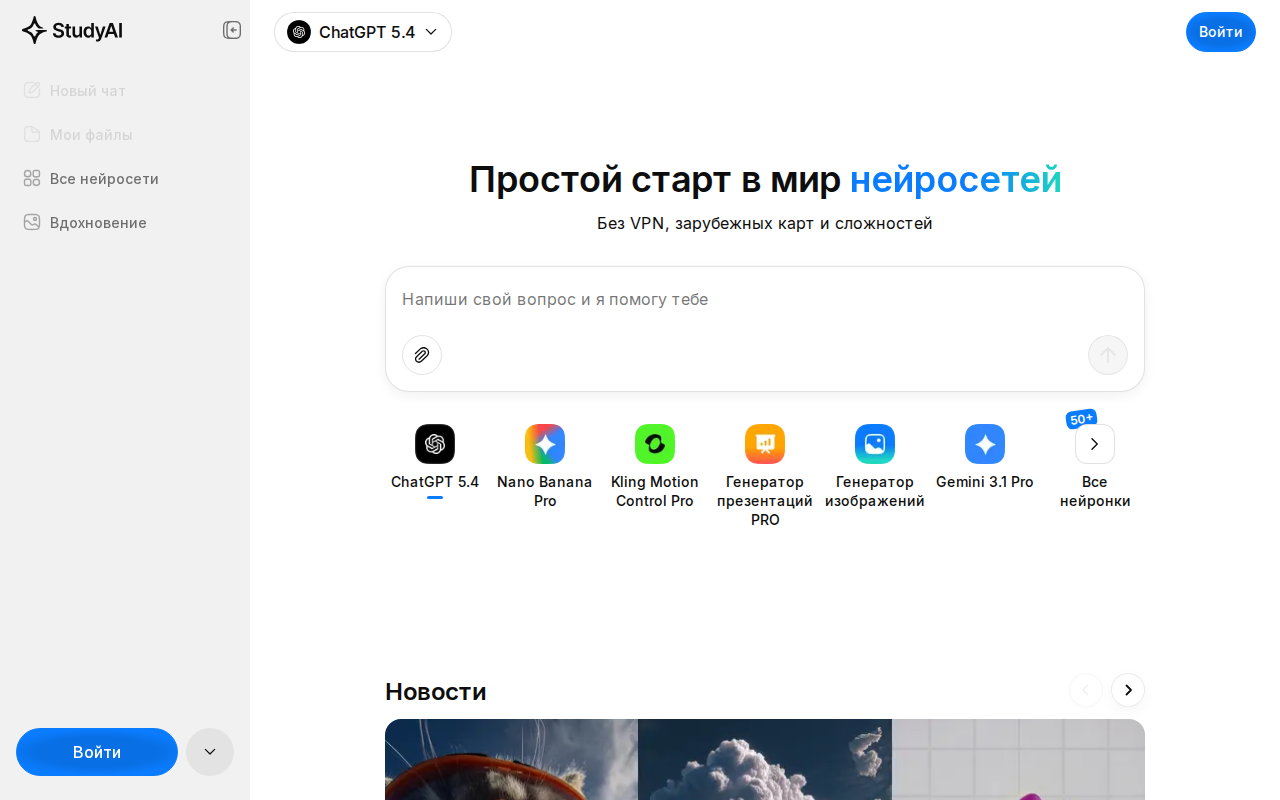Open the ChatGPT 5.4 model selector dropdown
Screen dimensions: 1280x800
point(362,32)
